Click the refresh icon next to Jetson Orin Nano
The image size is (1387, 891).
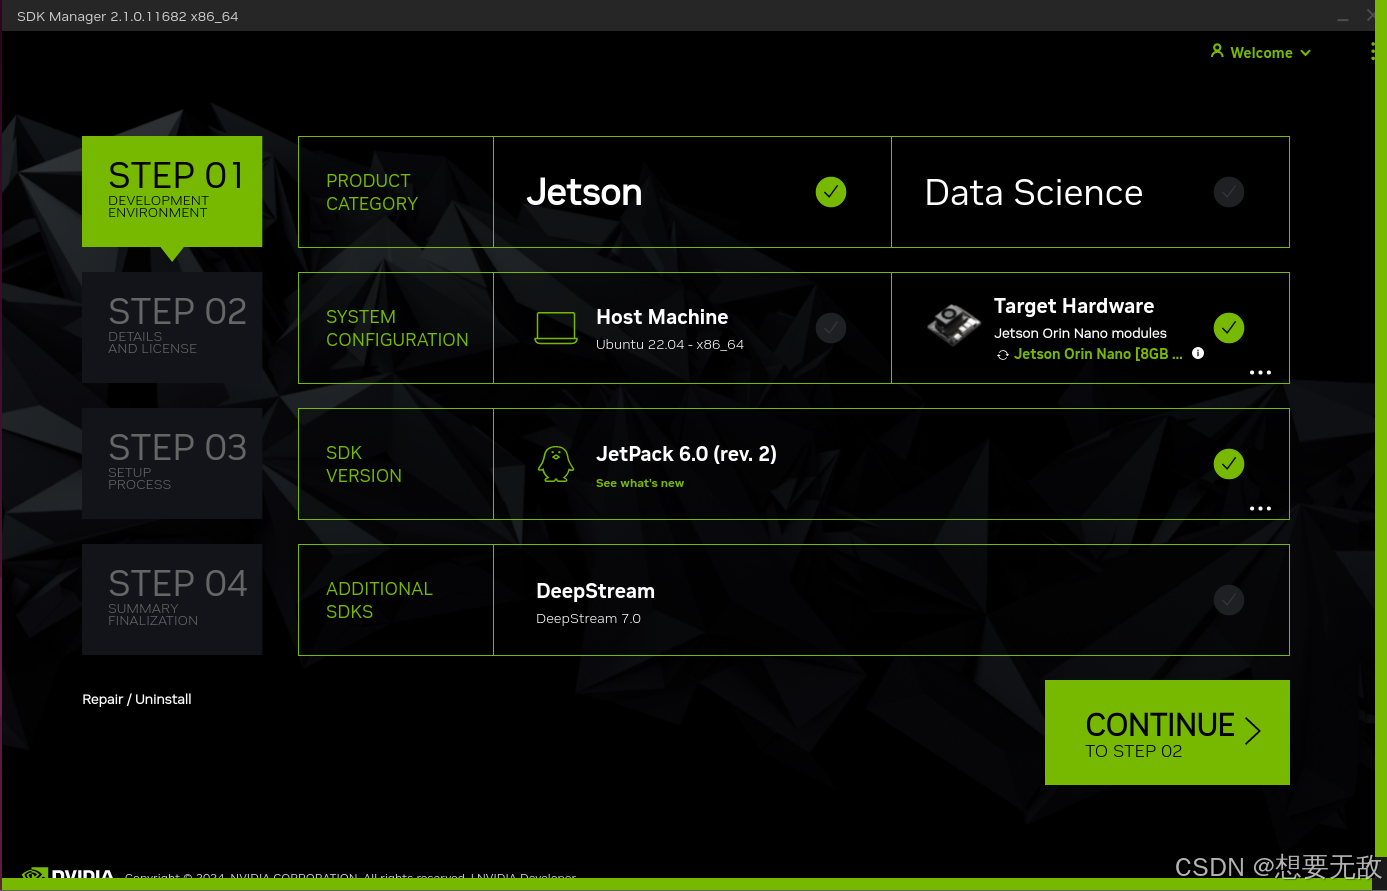click(x=1003, y=355)
